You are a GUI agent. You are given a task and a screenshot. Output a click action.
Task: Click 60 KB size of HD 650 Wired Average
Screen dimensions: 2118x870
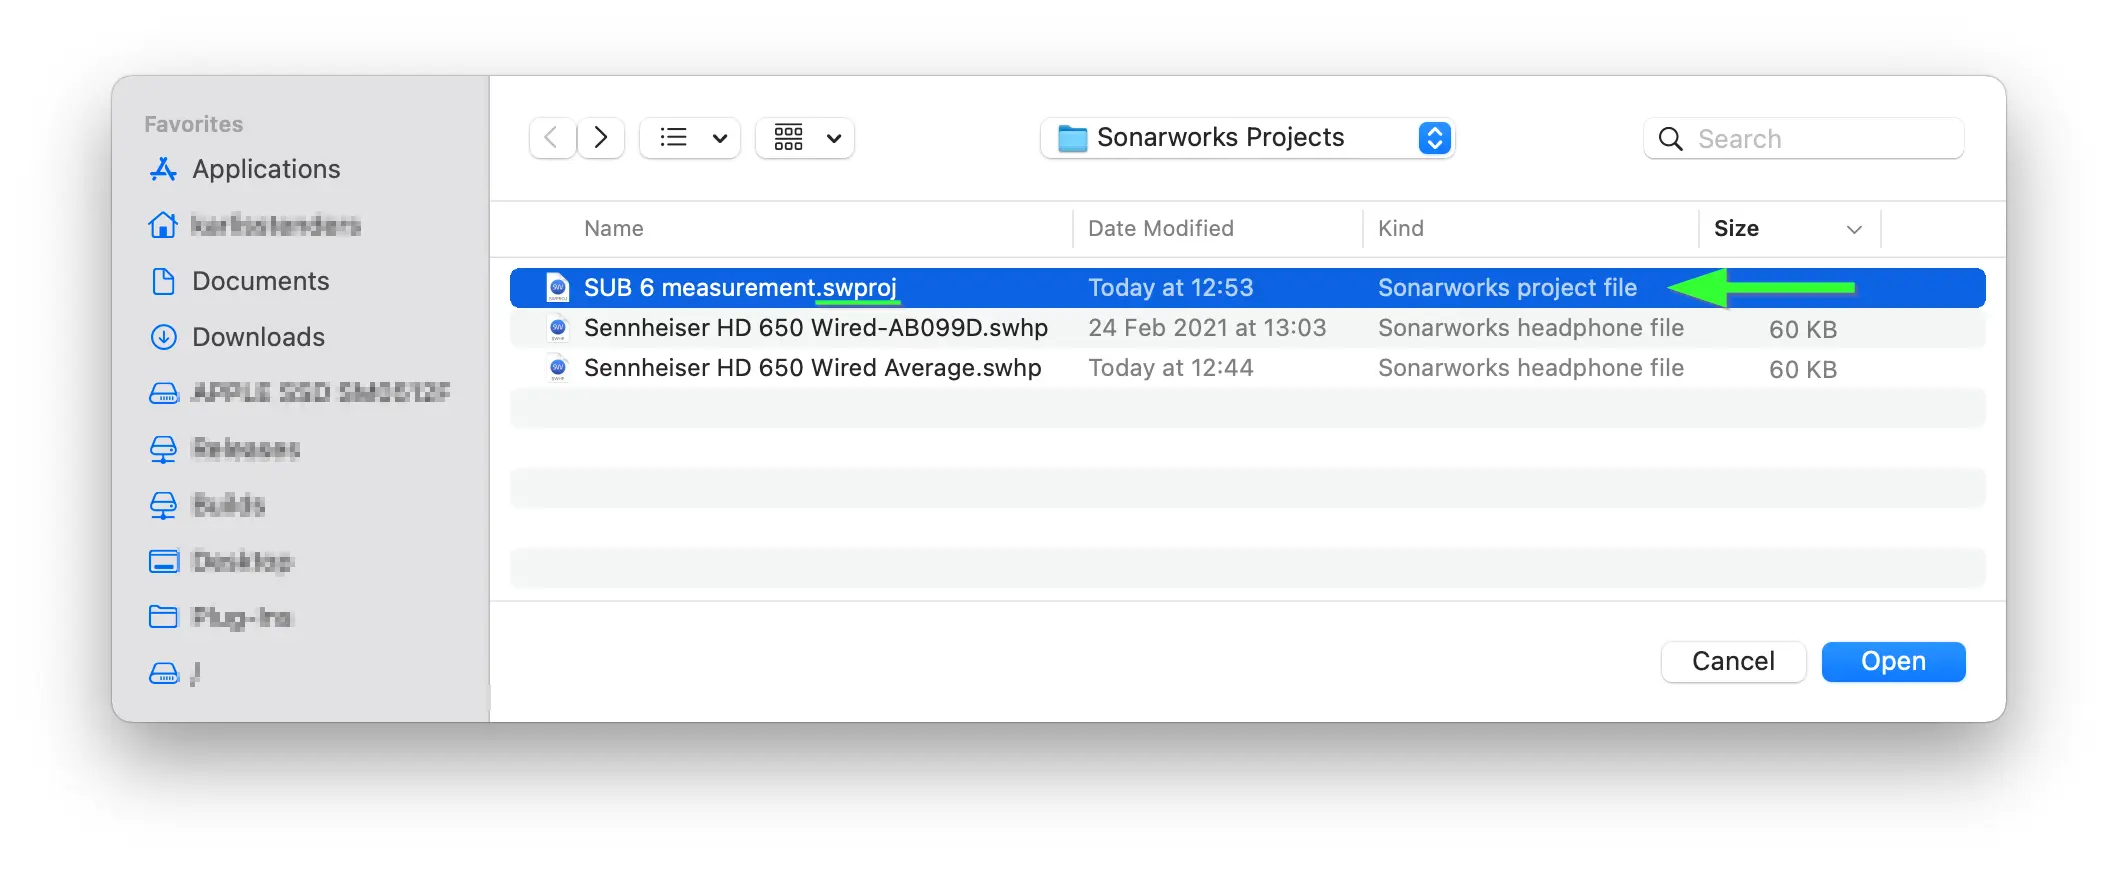[1802, 369]
